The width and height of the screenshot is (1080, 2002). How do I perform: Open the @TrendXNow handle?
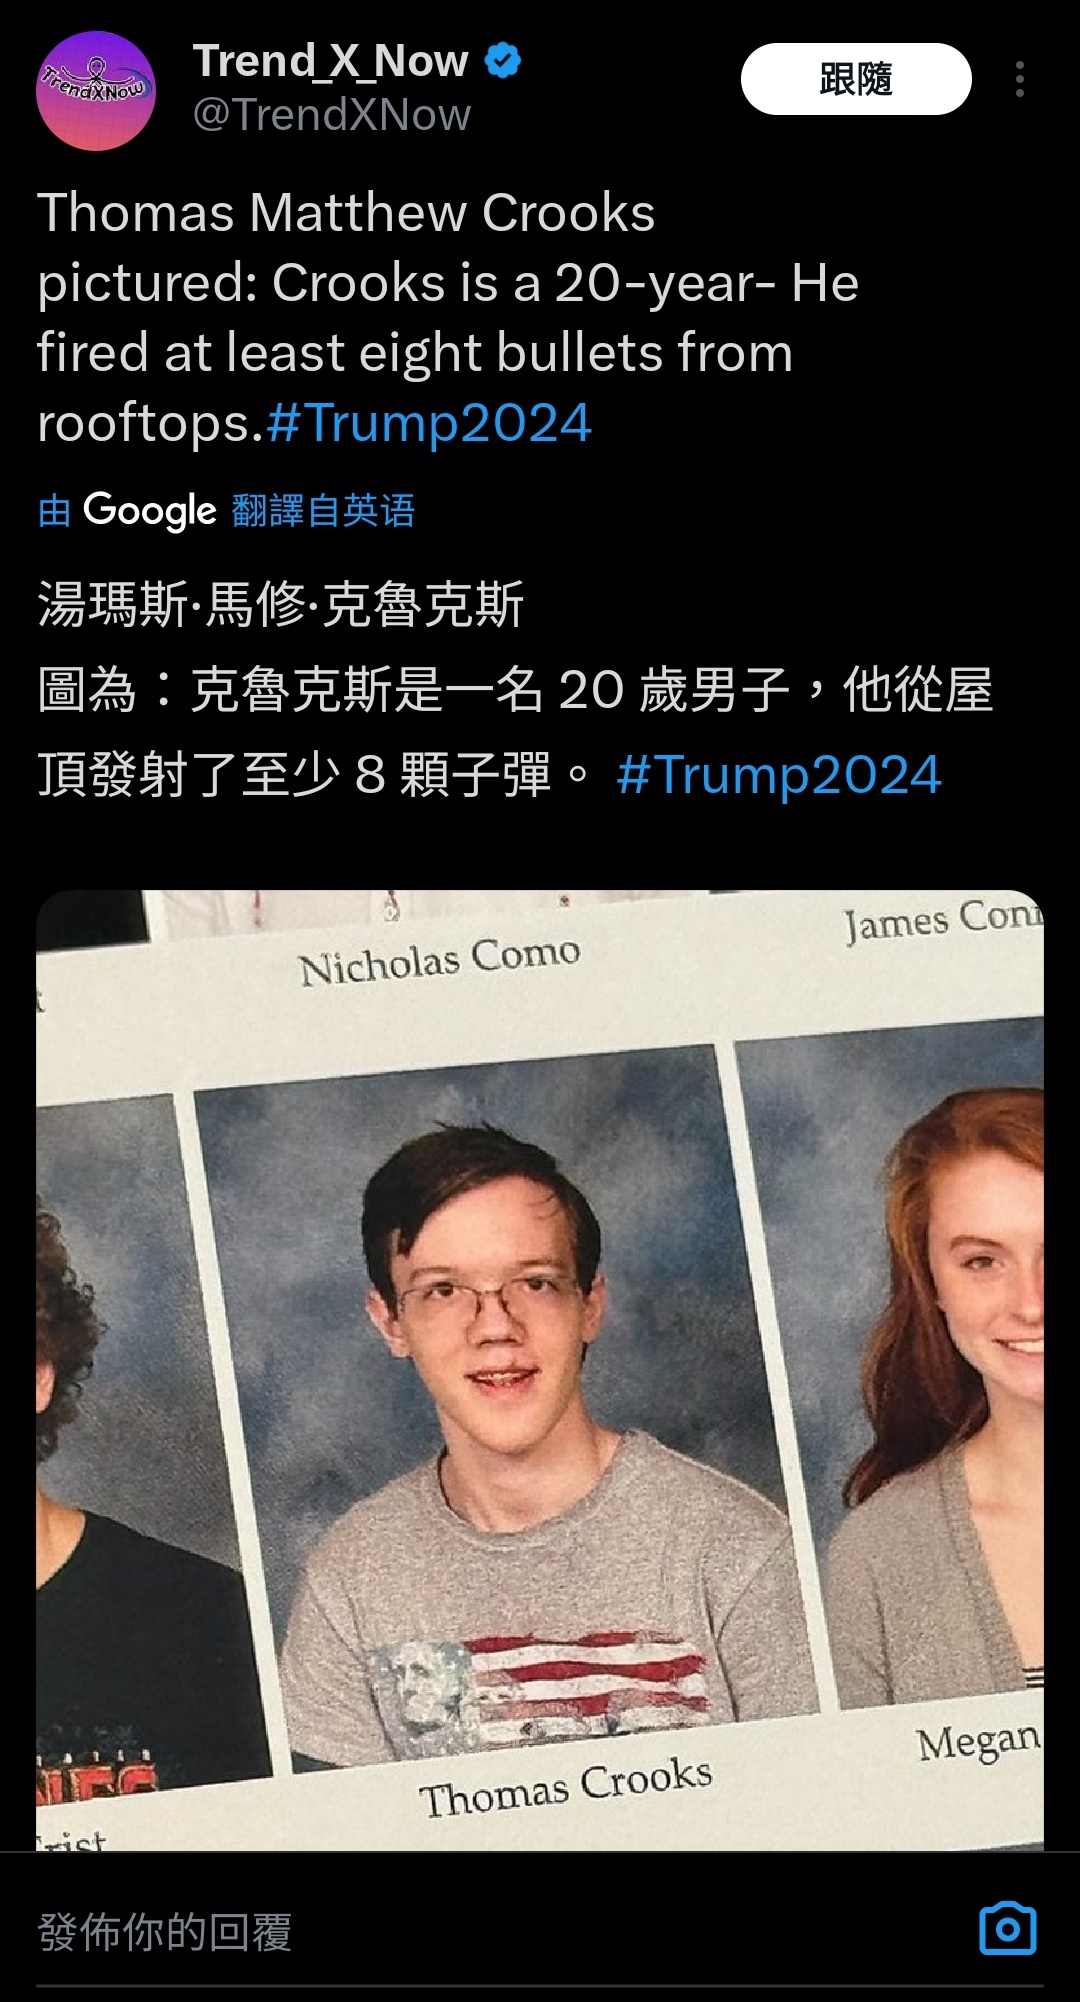331,115
